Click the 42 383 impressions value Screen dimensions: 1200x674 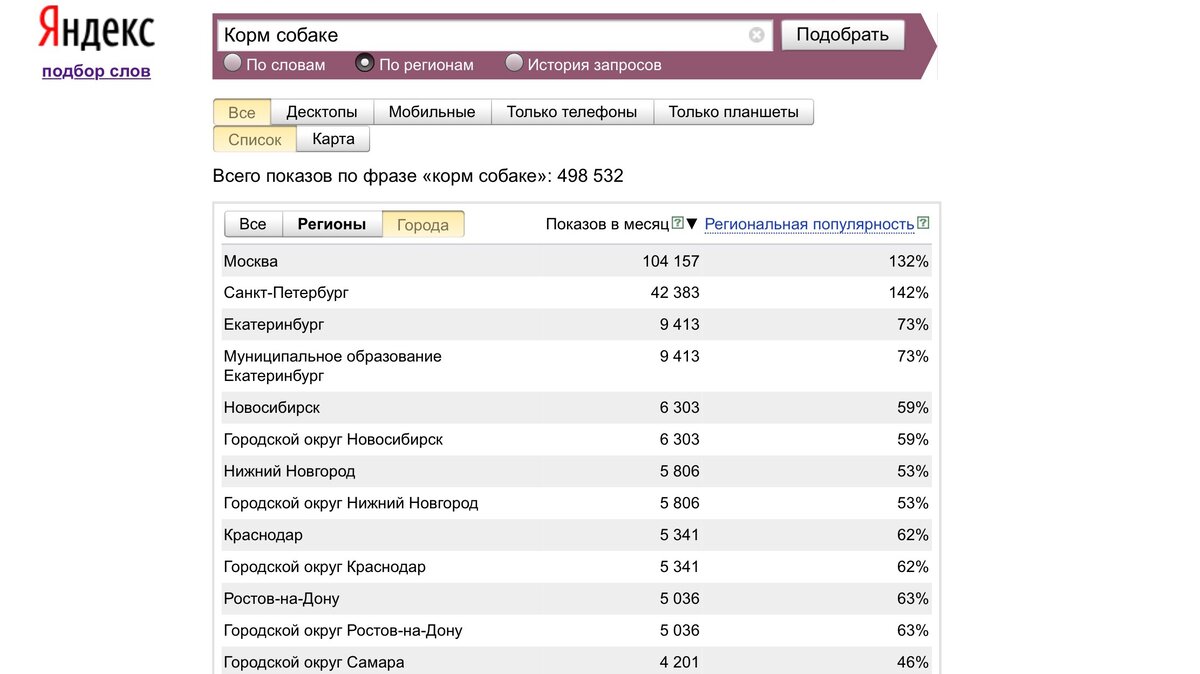pyautogui.click(x=675, y=293)
